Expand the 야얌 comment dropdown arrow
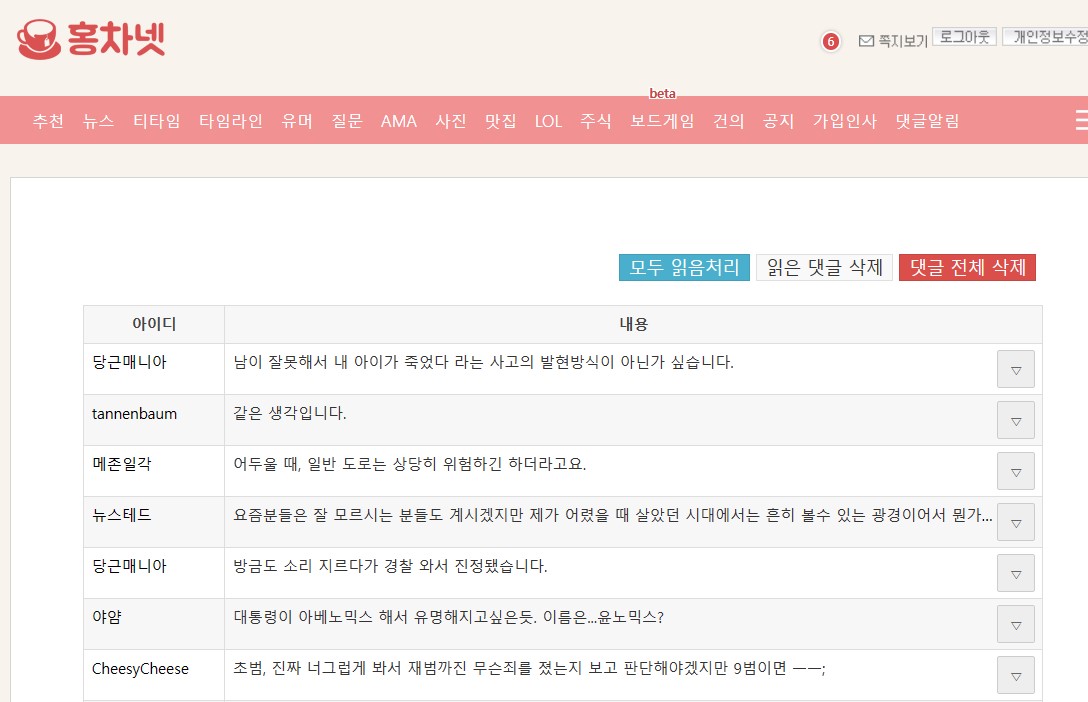 1015,624
